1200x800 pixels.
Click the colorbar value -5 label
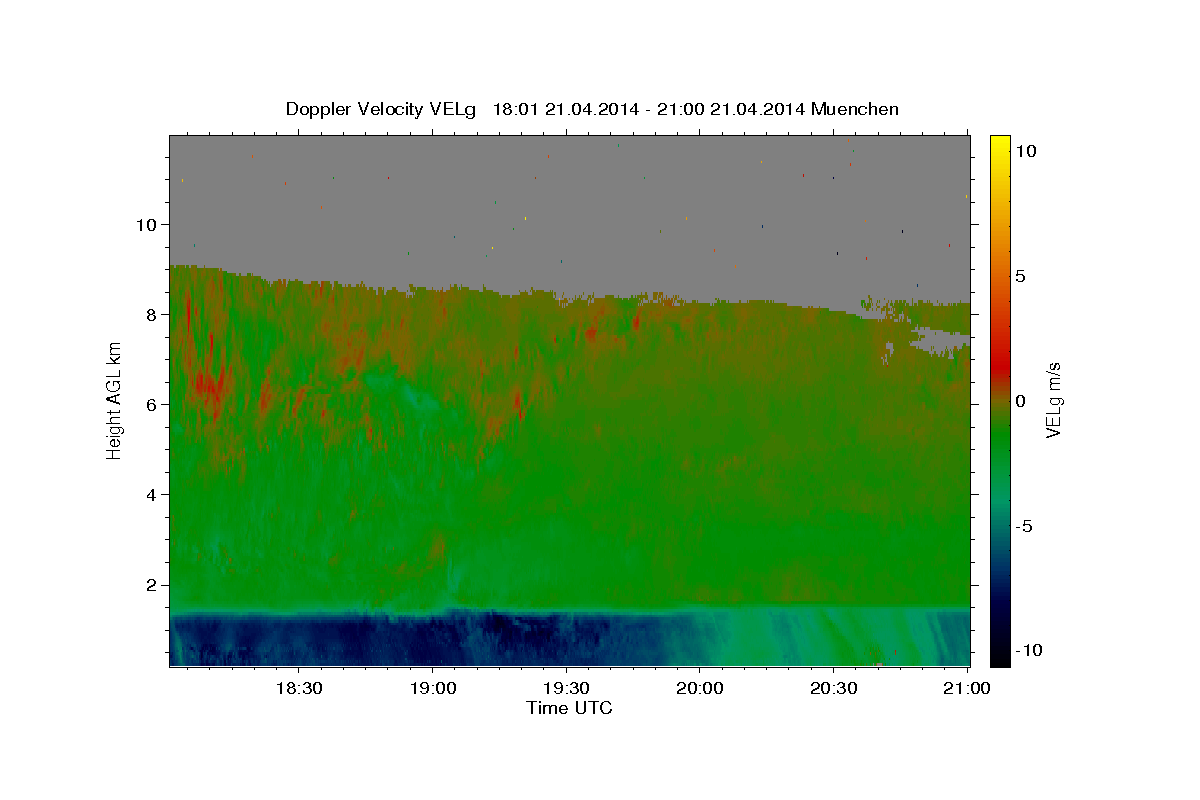(x=1024, y=526)
